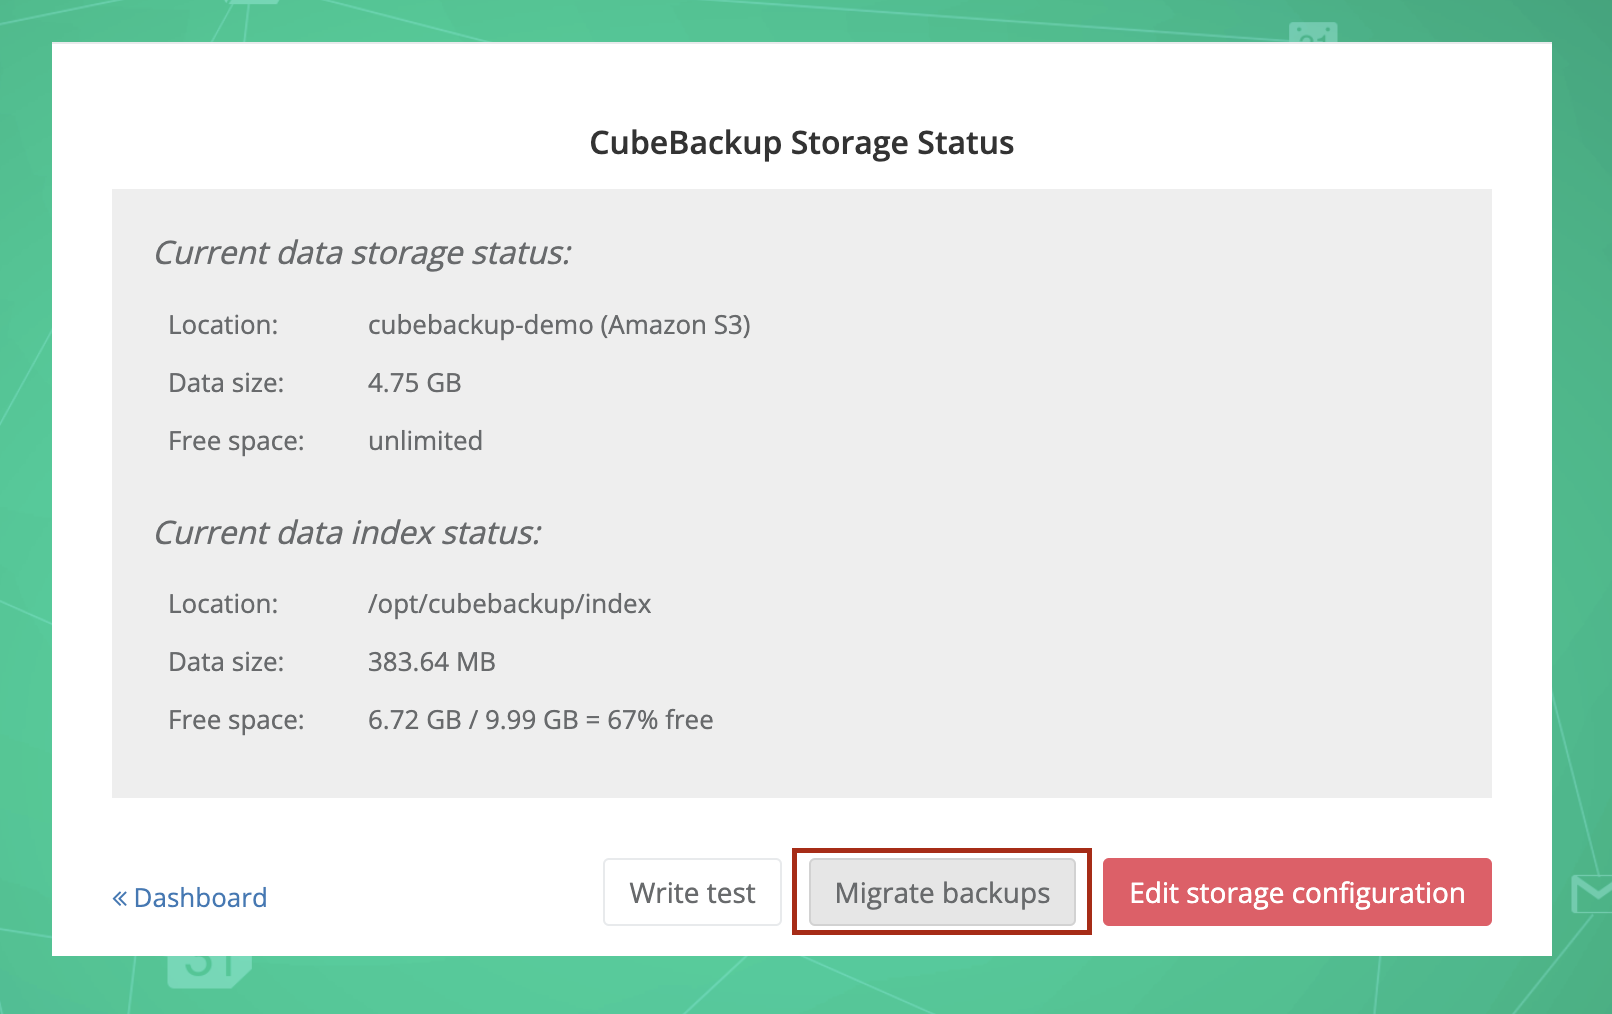Click the data size value 4.75 GB
The width and height of the screenshot is (1612, 1014).
click(414, 382)
